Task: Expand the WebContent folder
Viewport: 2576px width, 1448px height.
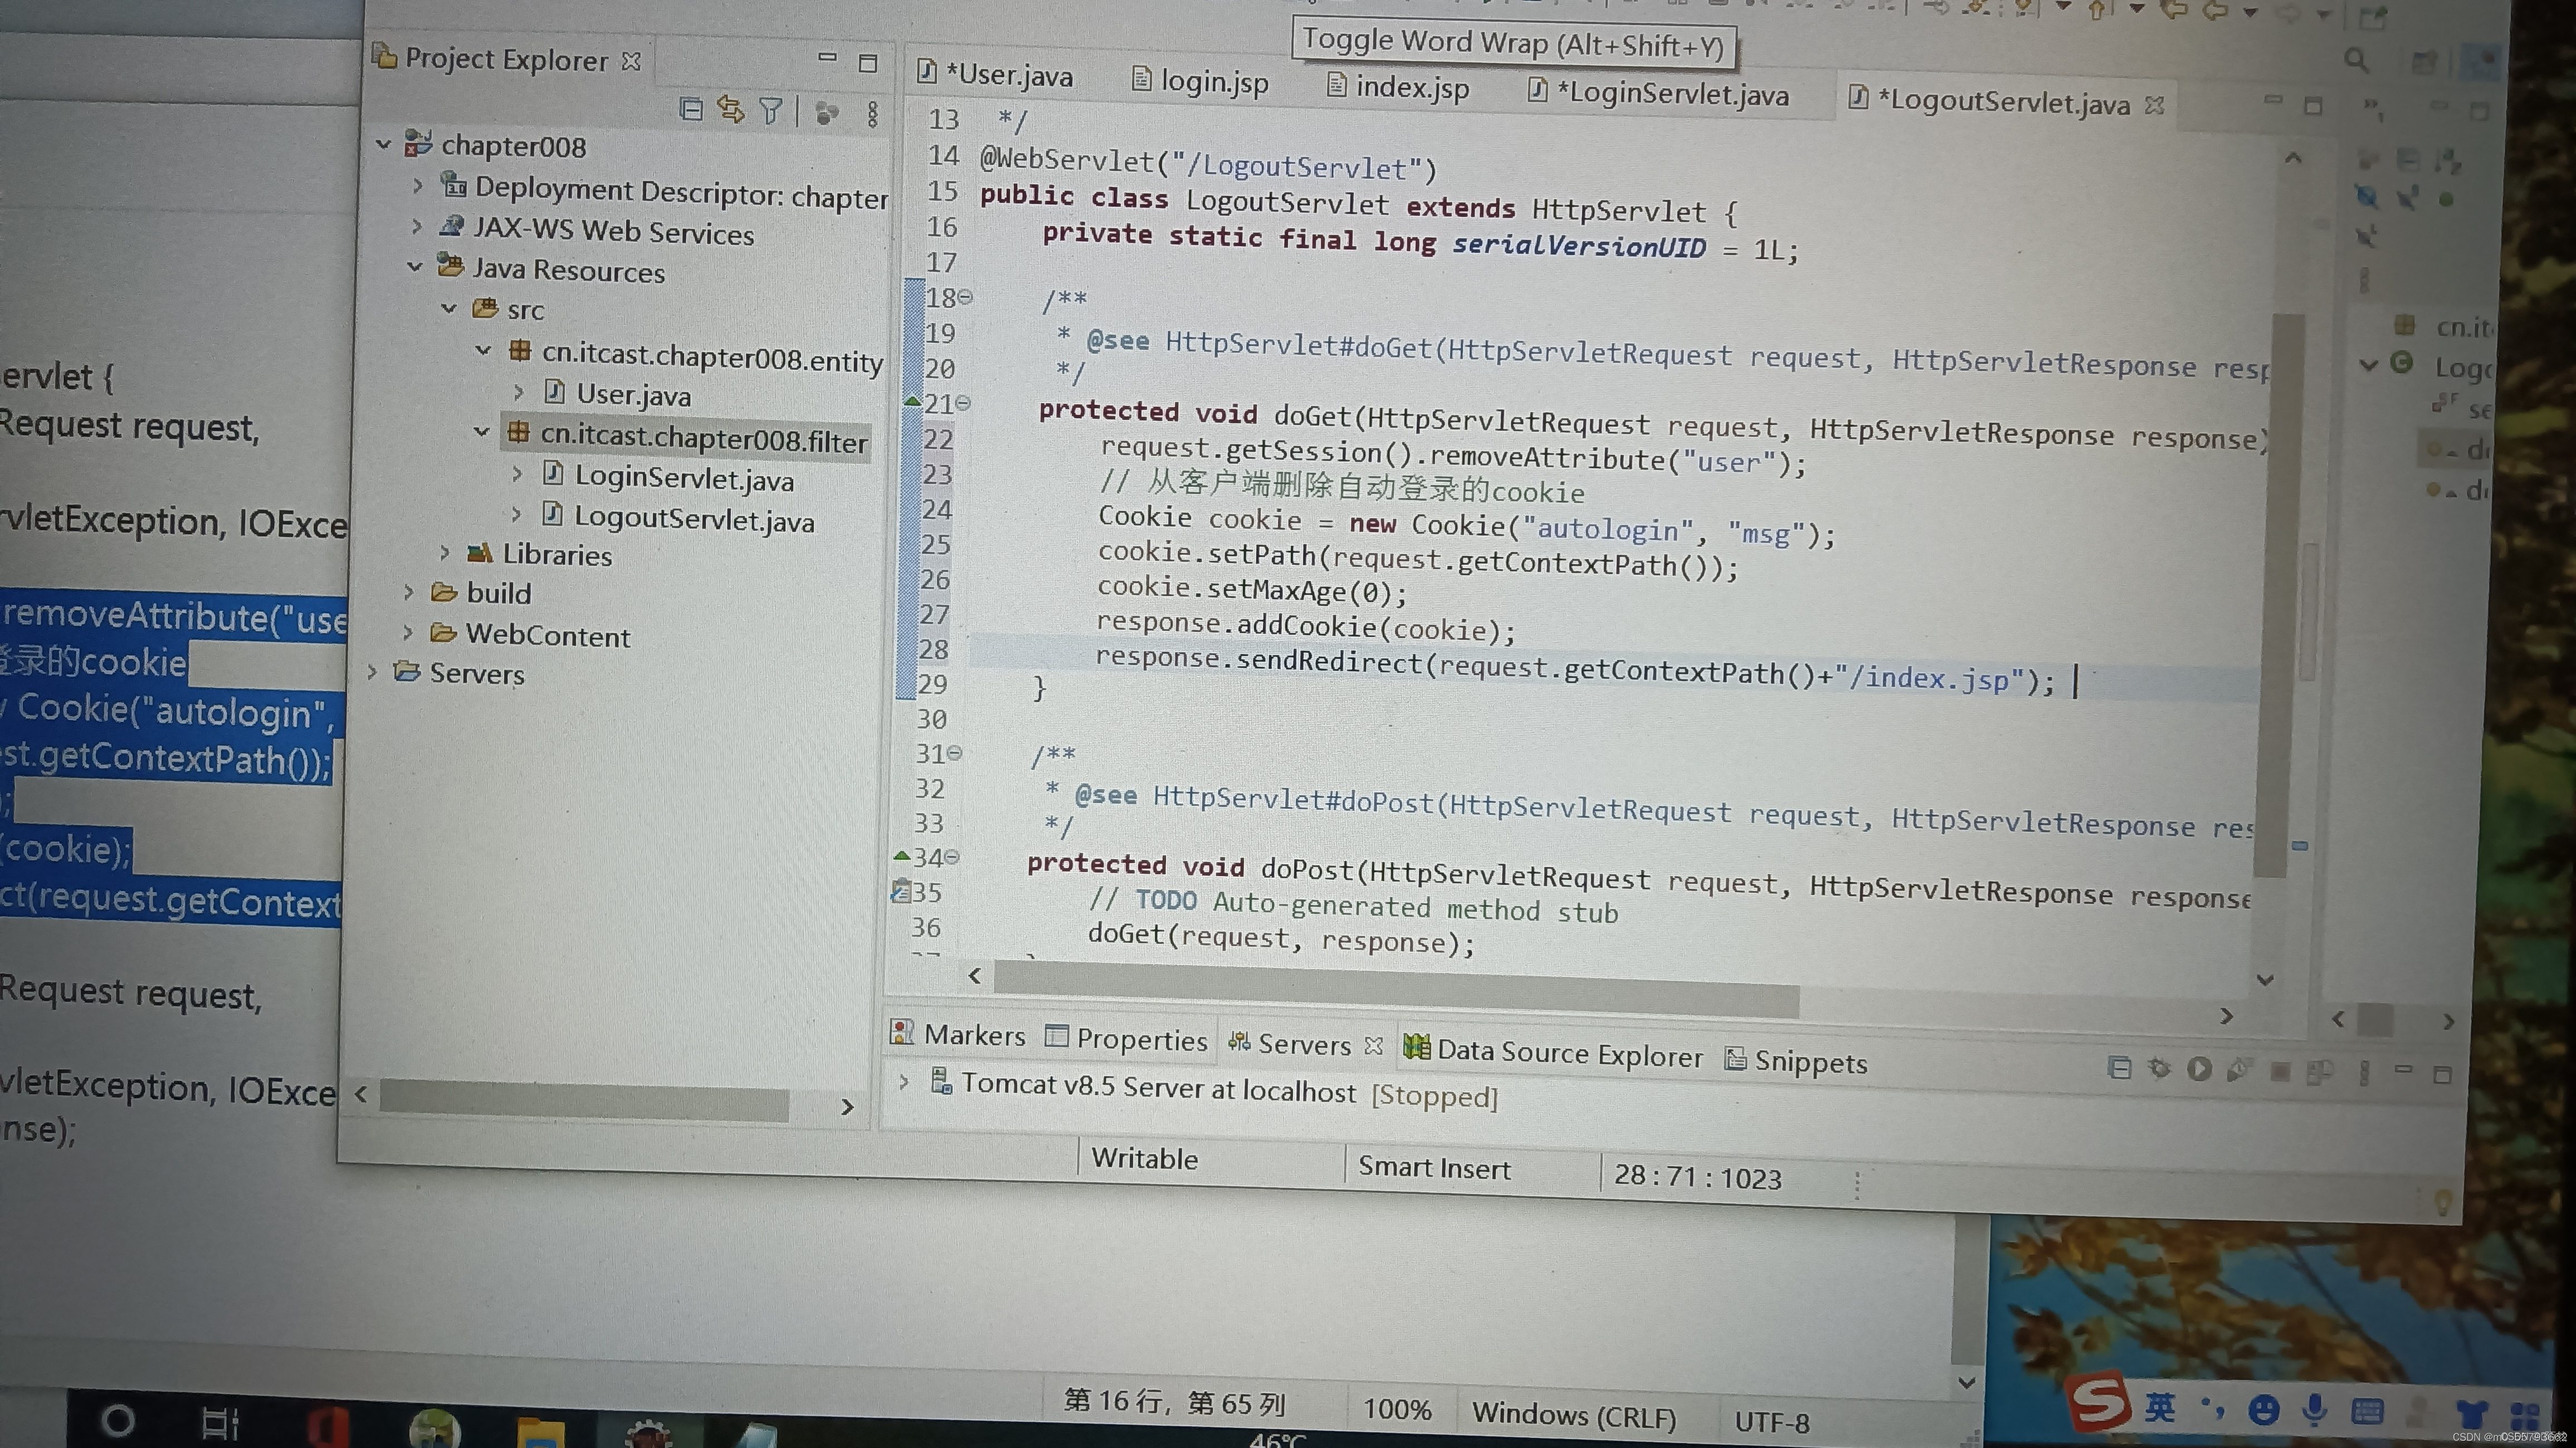Action: (407, 632)
